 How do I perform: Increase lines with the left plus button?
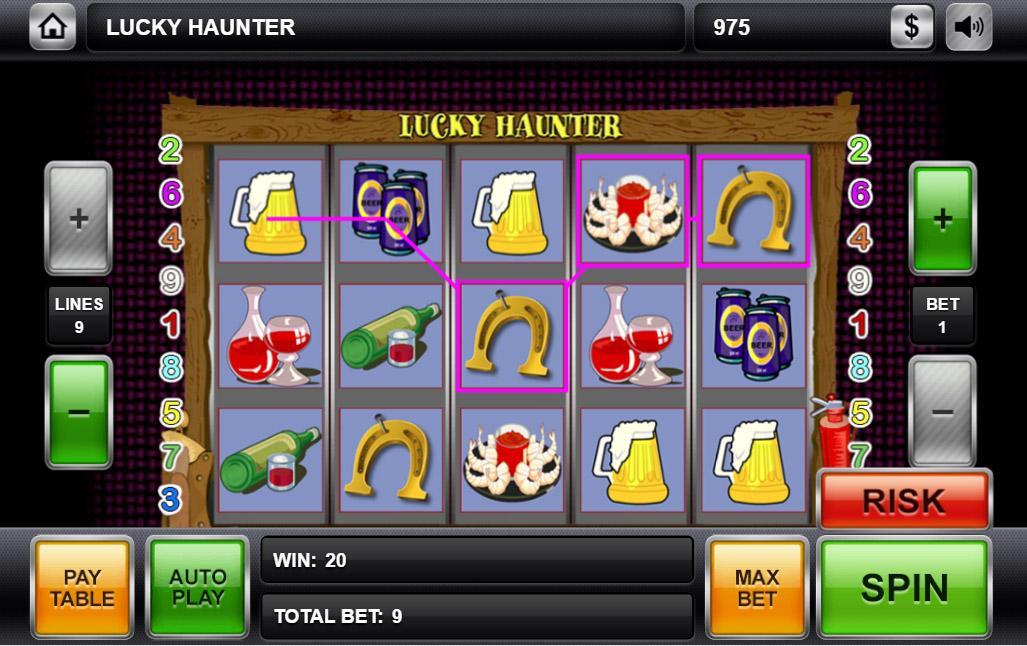[79, 218]
